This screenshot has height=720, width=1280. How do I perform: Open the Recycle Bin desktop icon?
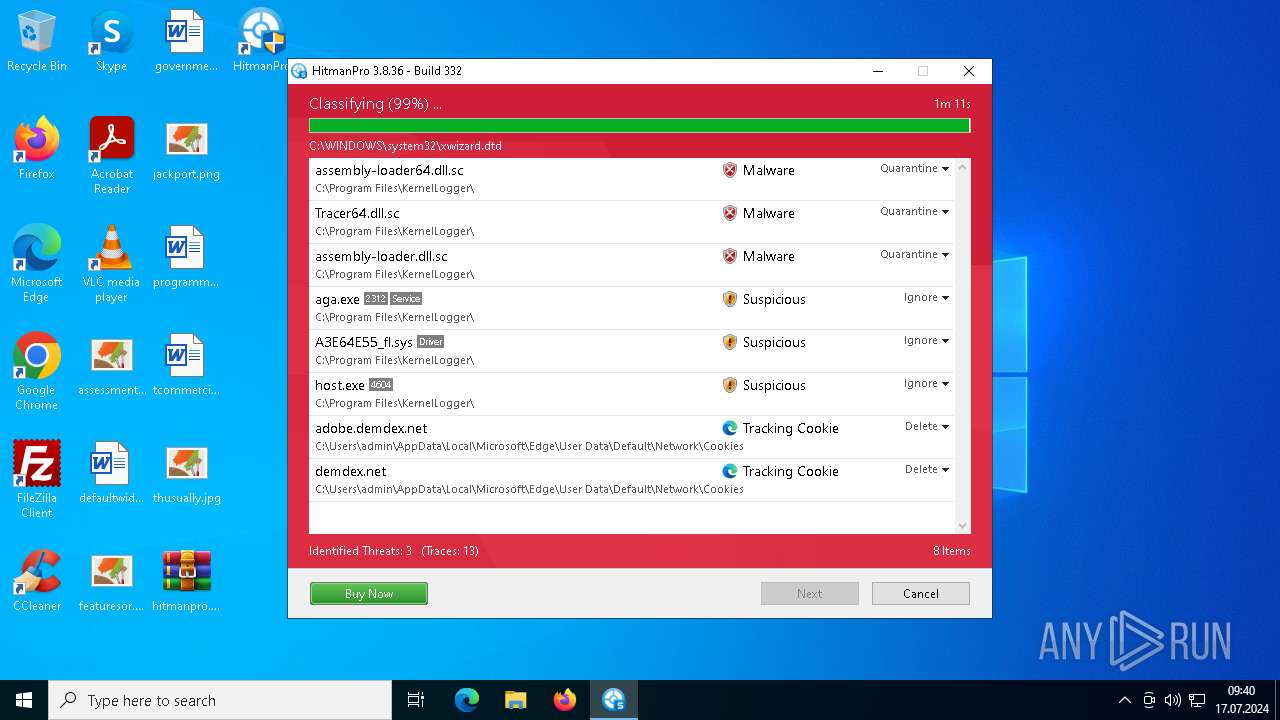click(37, 41)
